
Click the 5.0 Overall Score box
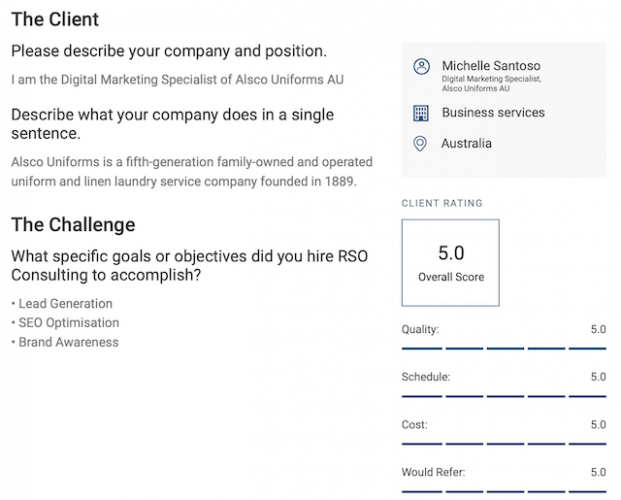(x=450, y=263)
